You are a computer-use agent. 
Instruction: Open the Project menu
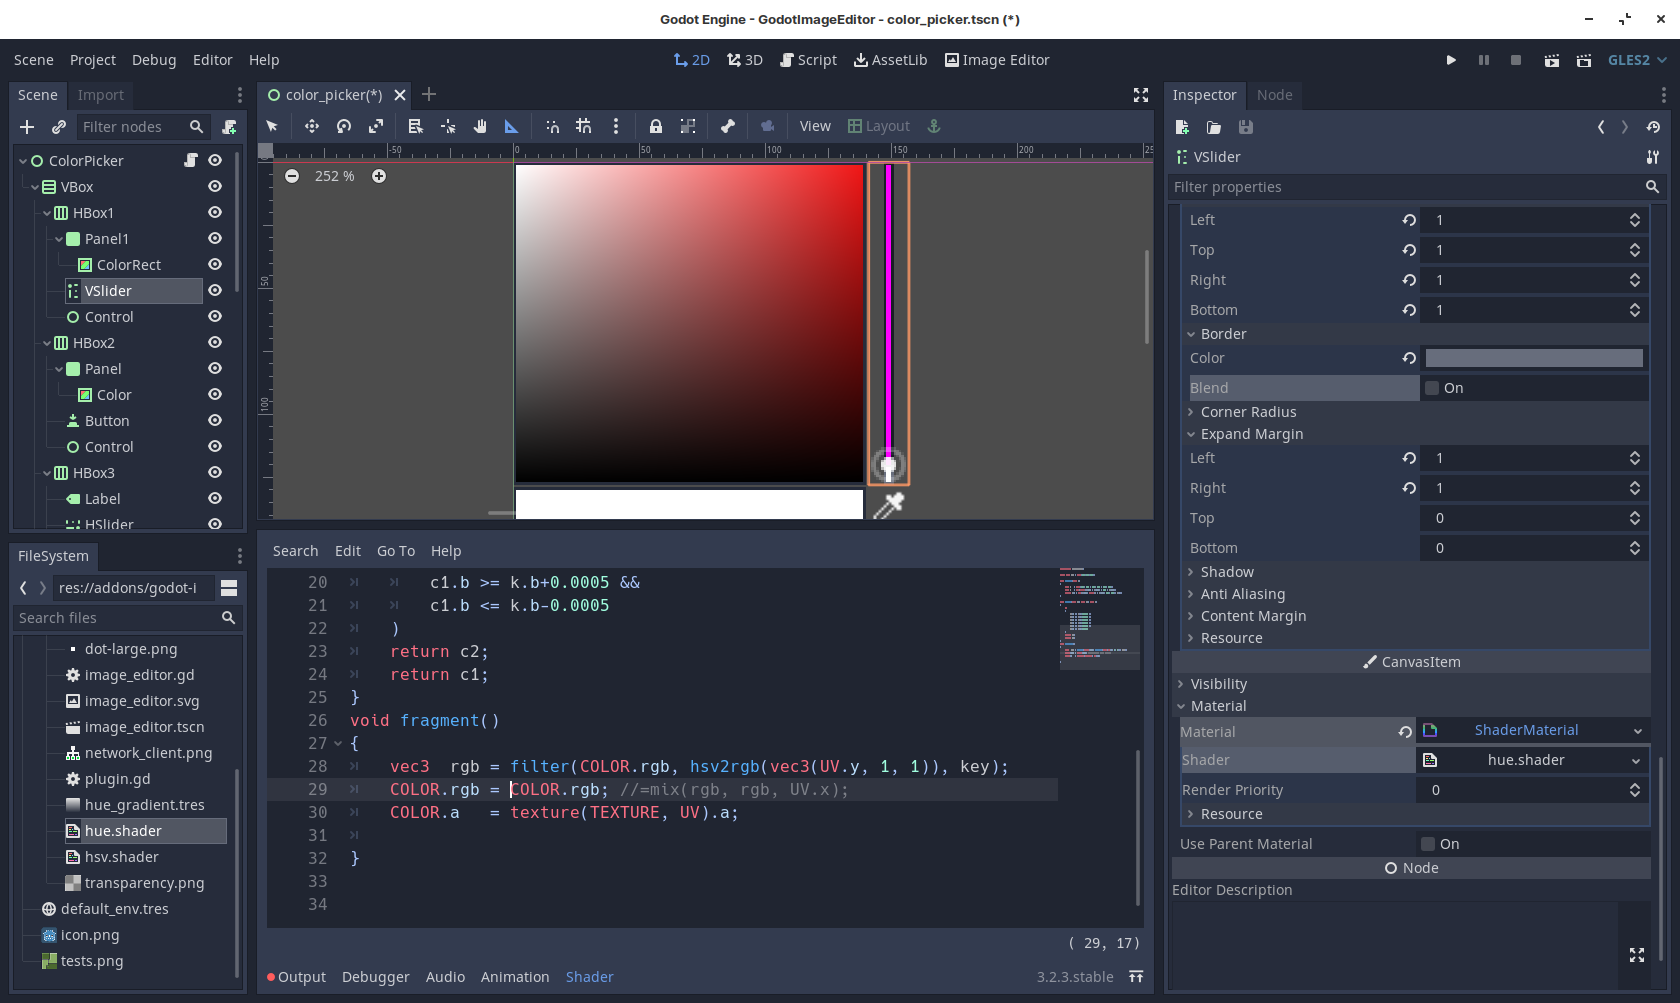pos(92,60)
